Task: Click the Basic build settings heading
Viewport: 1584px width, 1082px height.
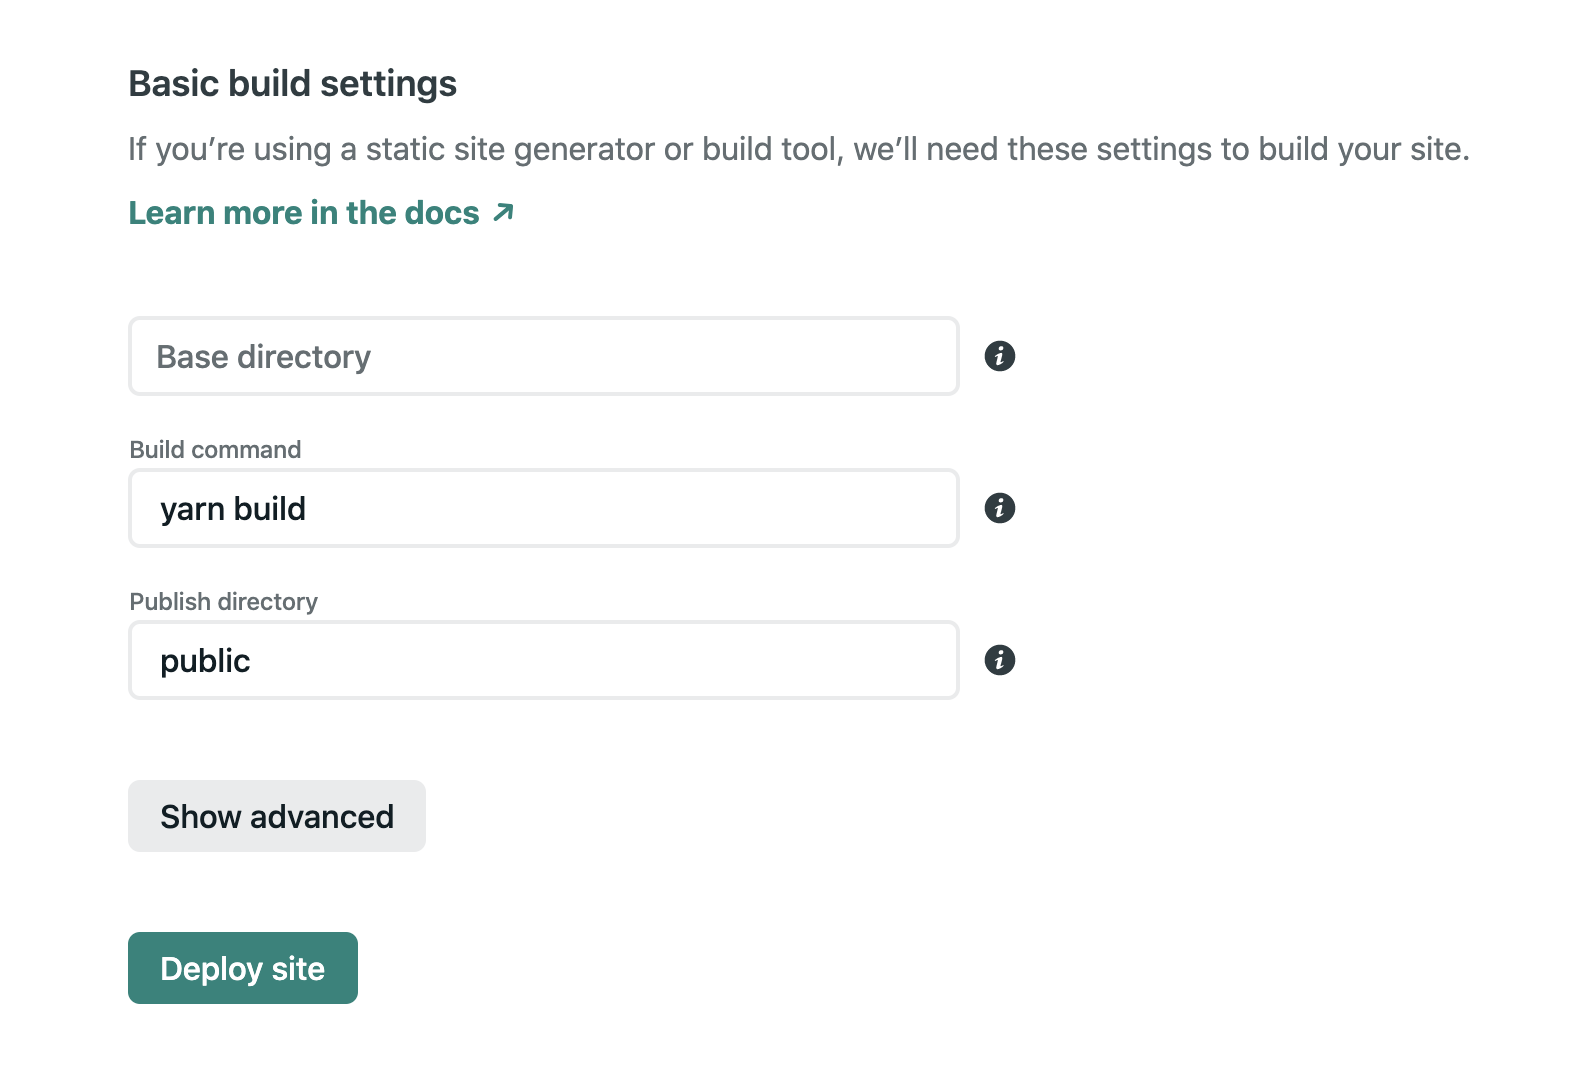Action: (x=292, y=84)
